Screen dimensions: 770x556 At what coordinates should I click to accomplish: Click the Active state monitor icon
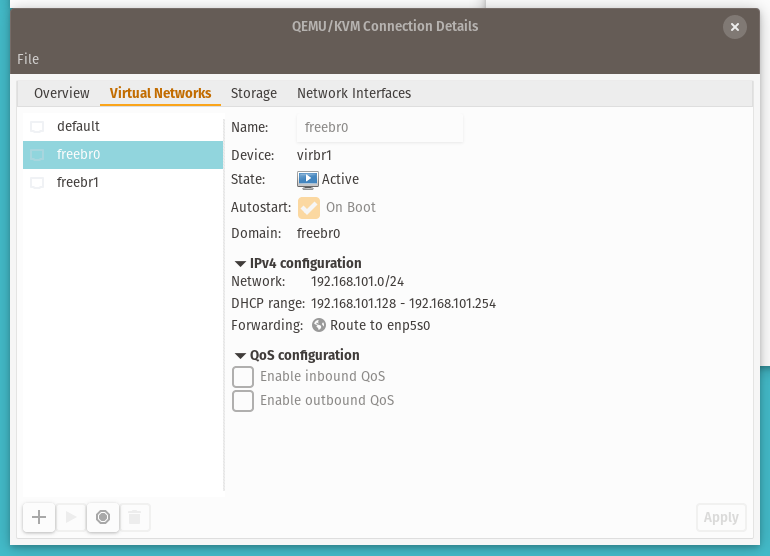point(307,180)
